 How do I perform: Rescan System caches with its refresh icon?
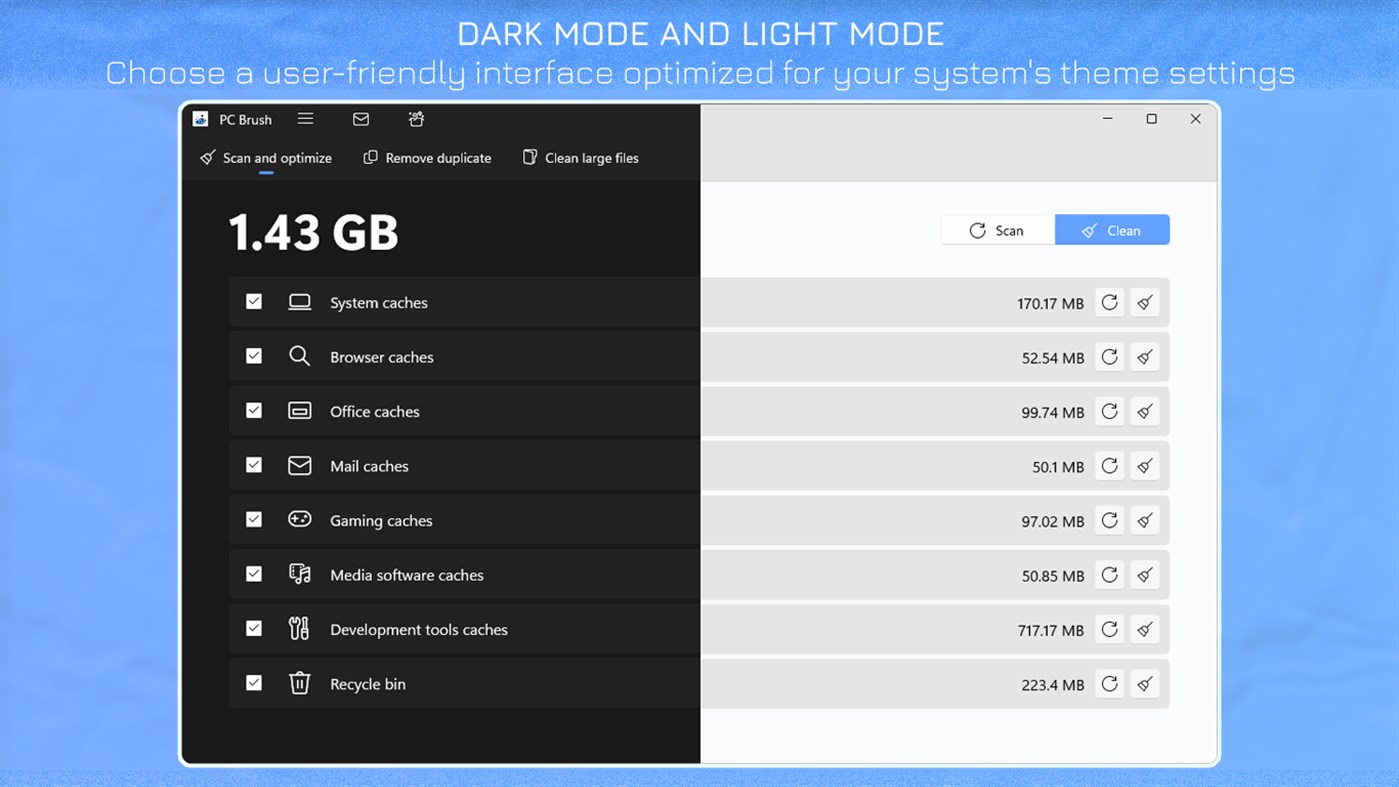point(1109,302)
